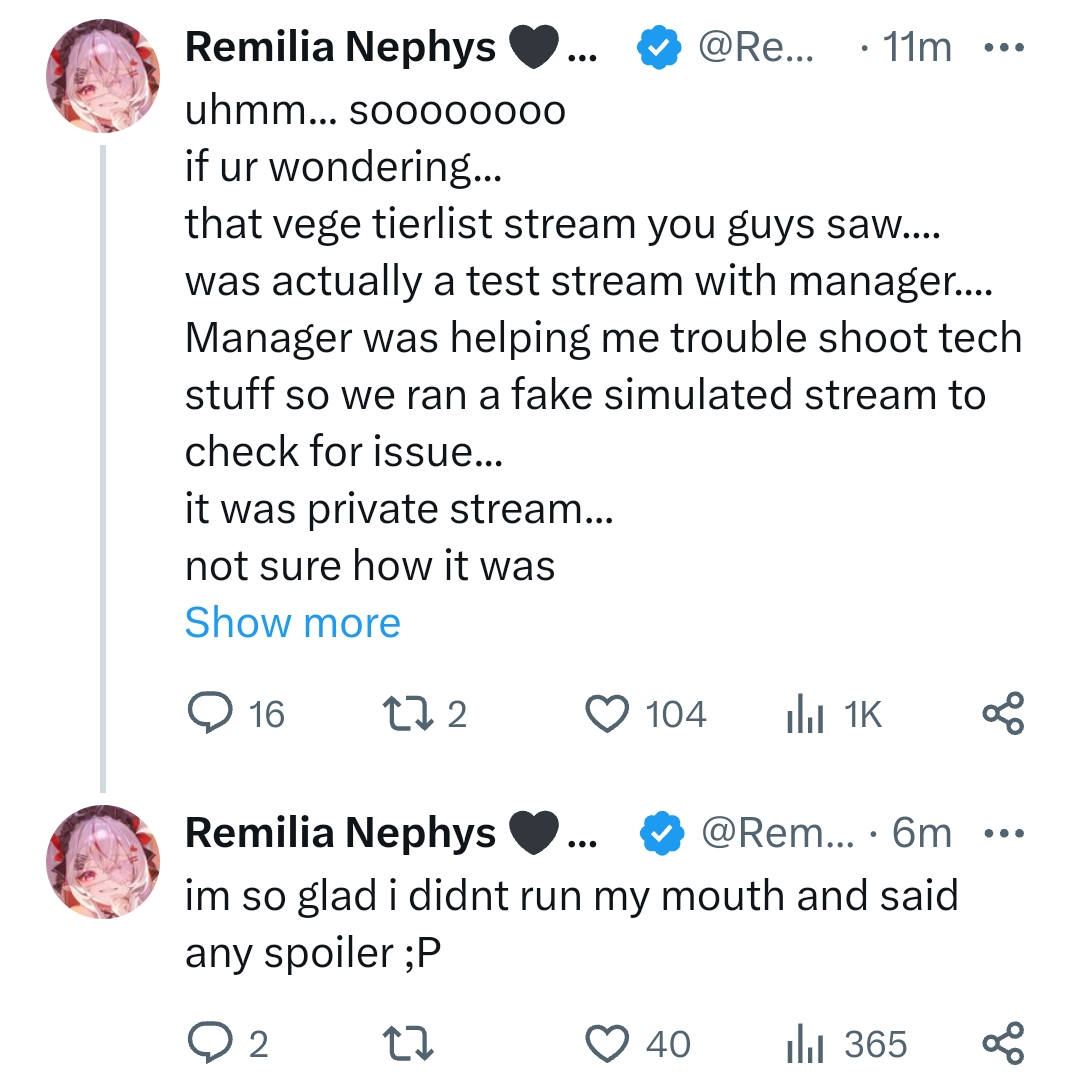
Task: Share the spoiler tweet
Action: coord(1003,1044)
